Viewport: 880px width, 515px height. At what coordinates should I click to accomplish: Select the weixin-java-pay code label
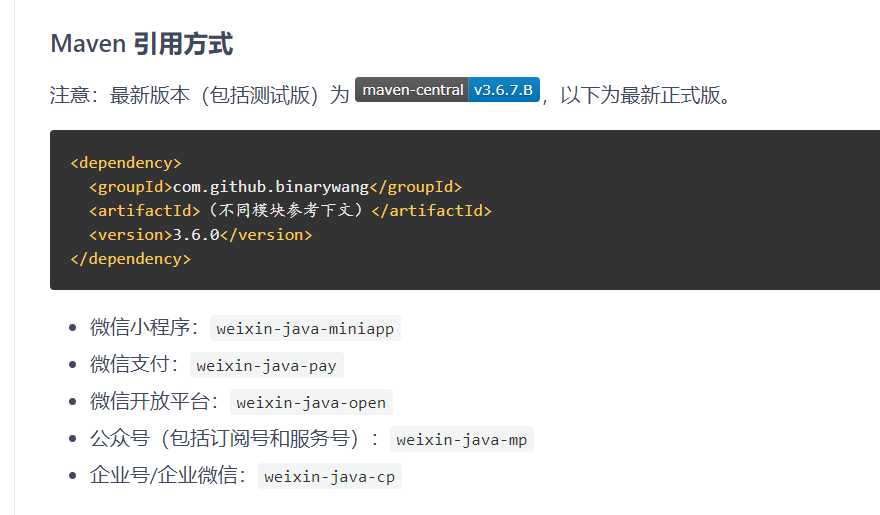tap(267, 365)
